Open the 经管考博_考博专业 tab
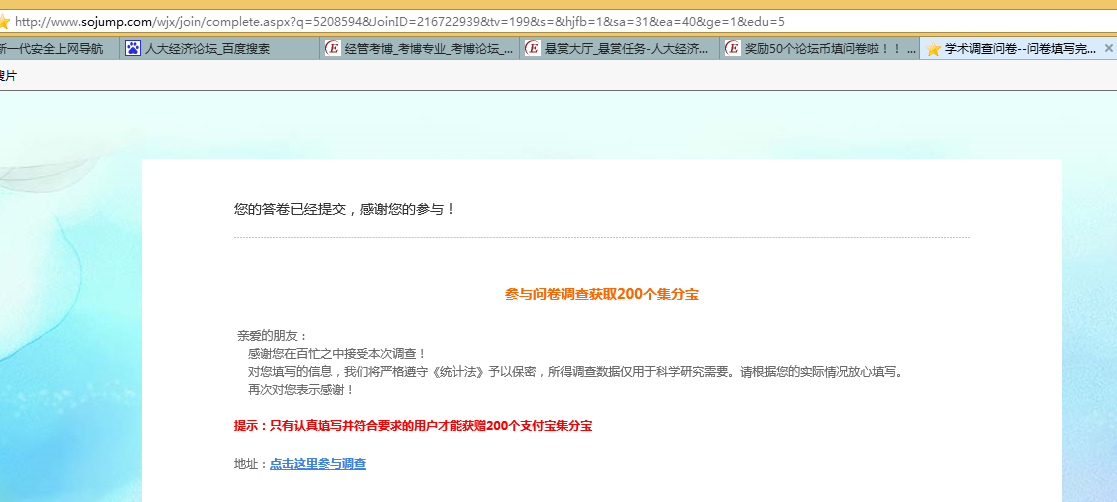1117x502 pixels. point(419,48)
